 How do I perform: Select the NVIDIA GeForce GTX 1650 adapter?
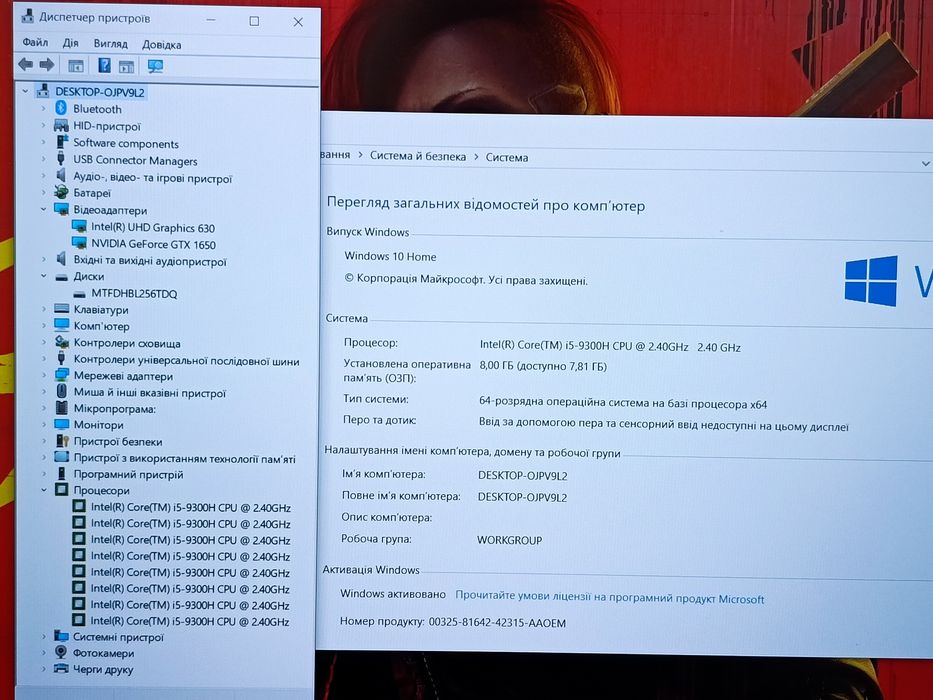pyautogui.click(x=153, y=244)
